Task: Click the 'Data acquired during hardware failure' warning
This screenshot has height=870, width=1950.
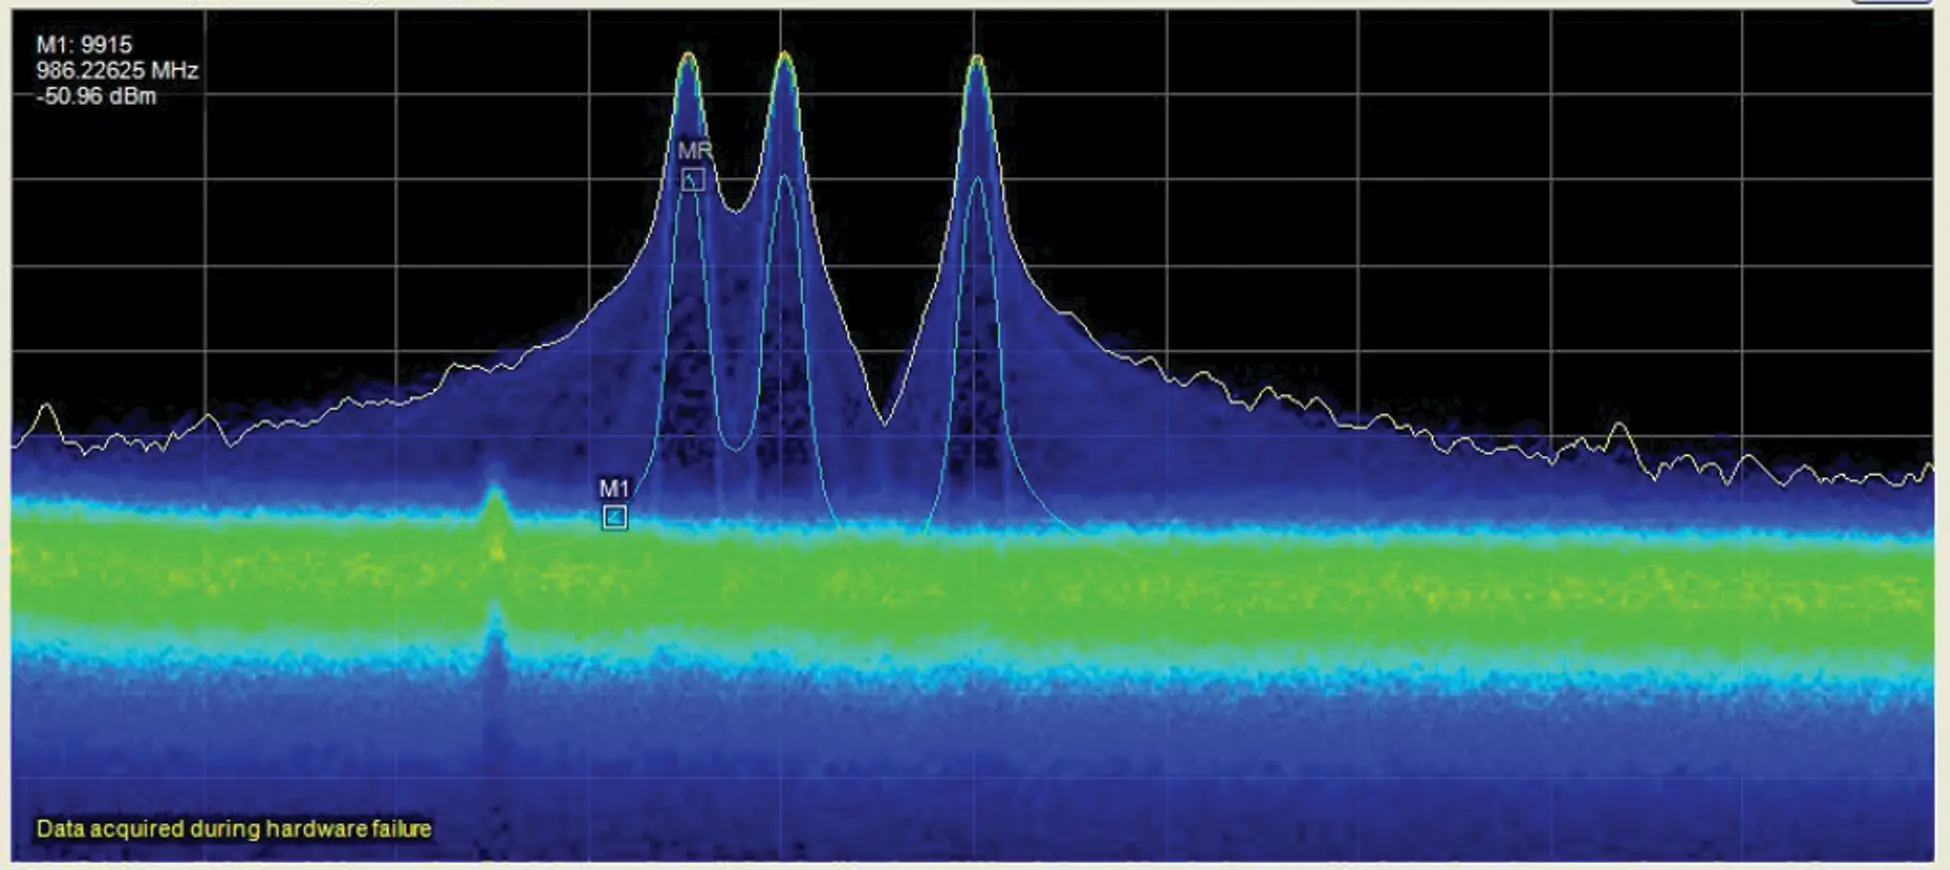Action: (x=234, y=829)
